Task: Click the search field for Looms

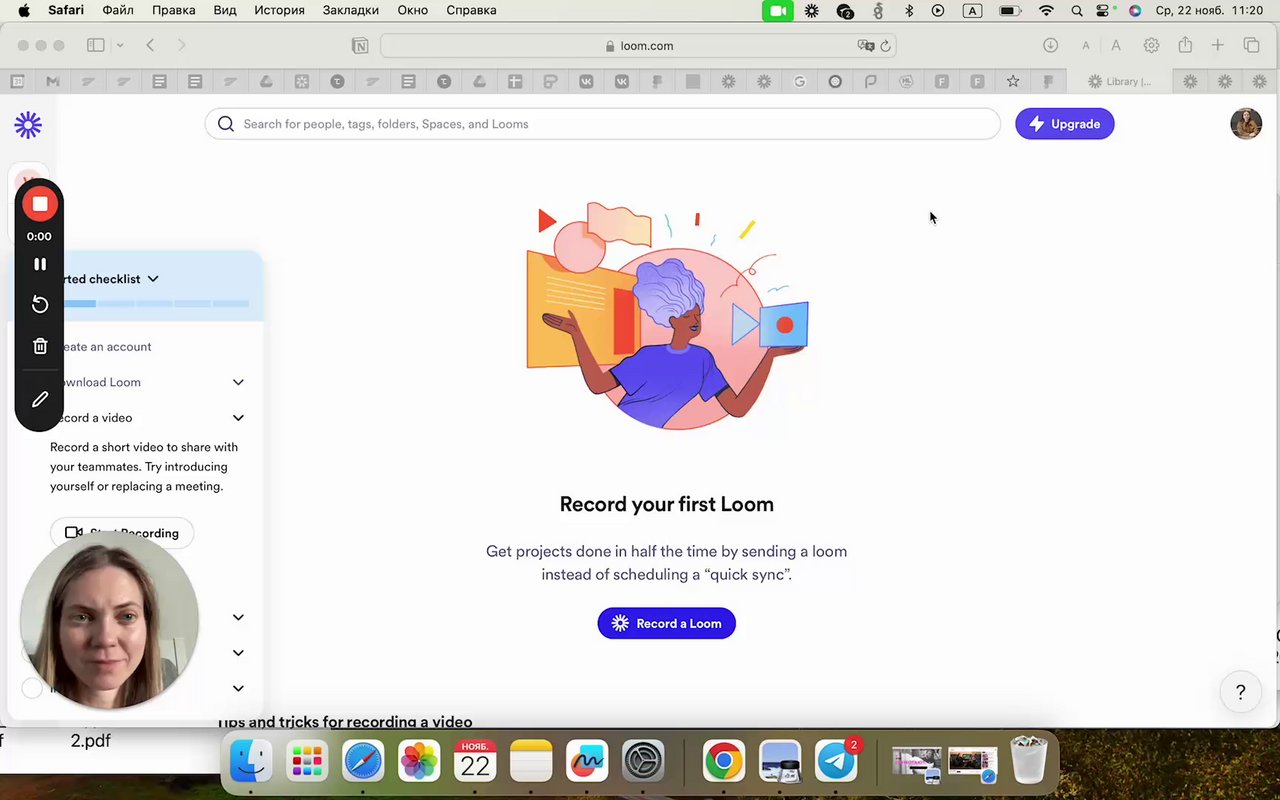Action: (x=602, y=124)
